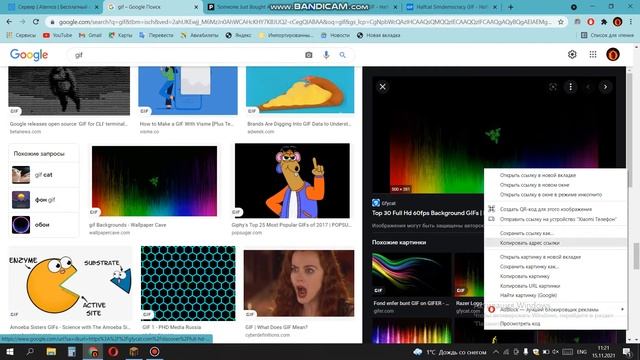Open Bandicam recorder taskbar icon

154,351
